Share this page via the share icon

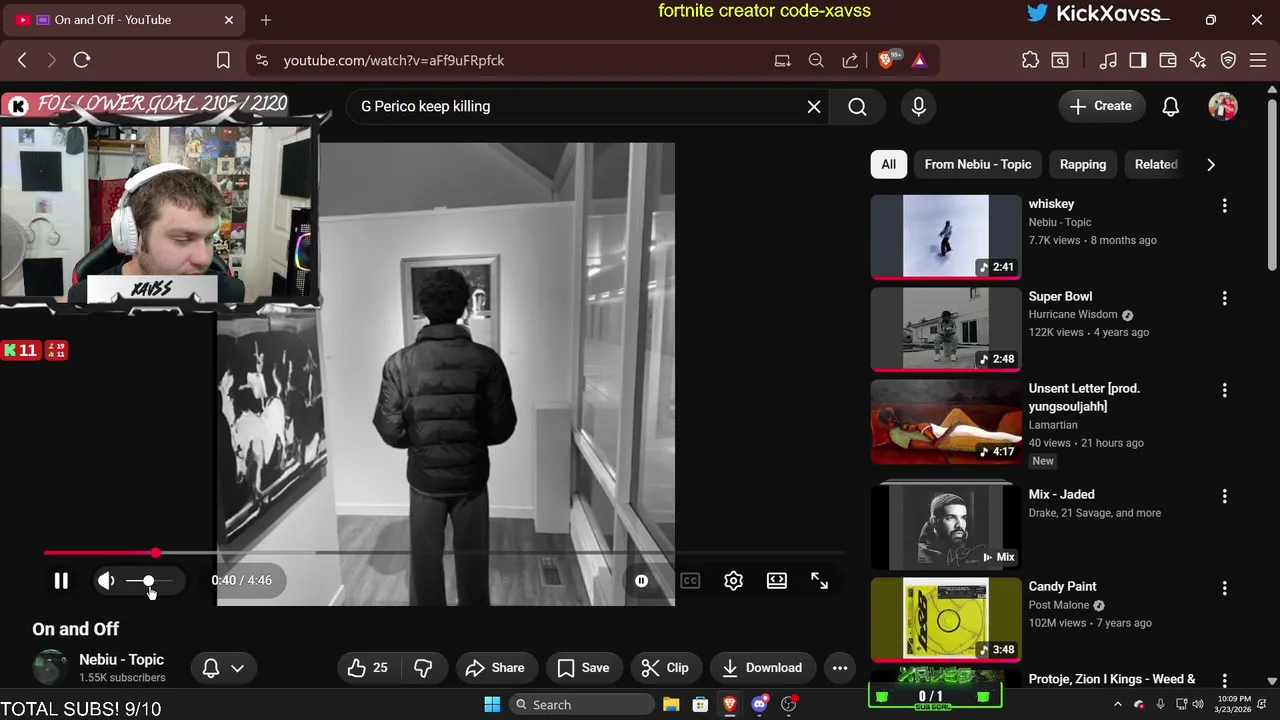850,60
